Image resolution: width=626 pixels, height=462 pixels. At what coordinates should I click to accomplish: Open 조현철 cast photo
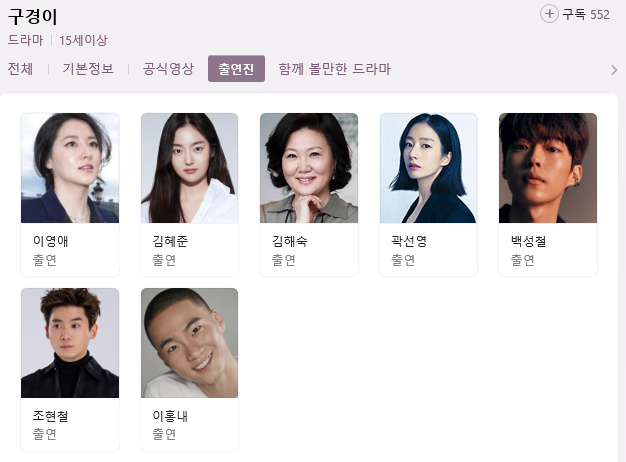click(x=70, y=343)
